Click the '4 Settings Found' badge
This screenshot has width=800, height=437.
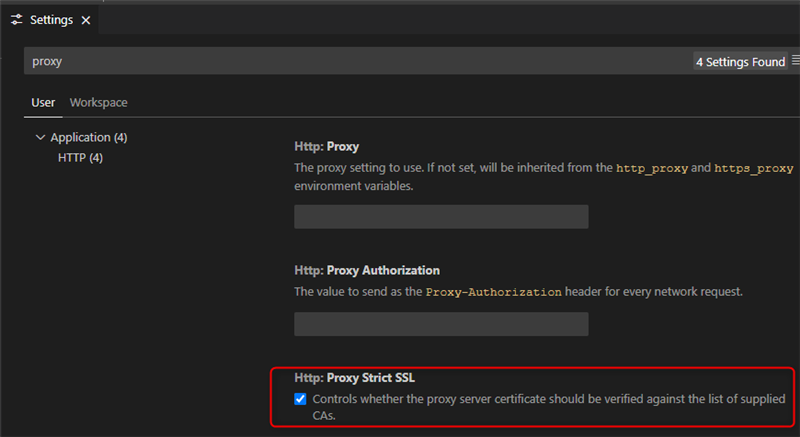(740, 62)
